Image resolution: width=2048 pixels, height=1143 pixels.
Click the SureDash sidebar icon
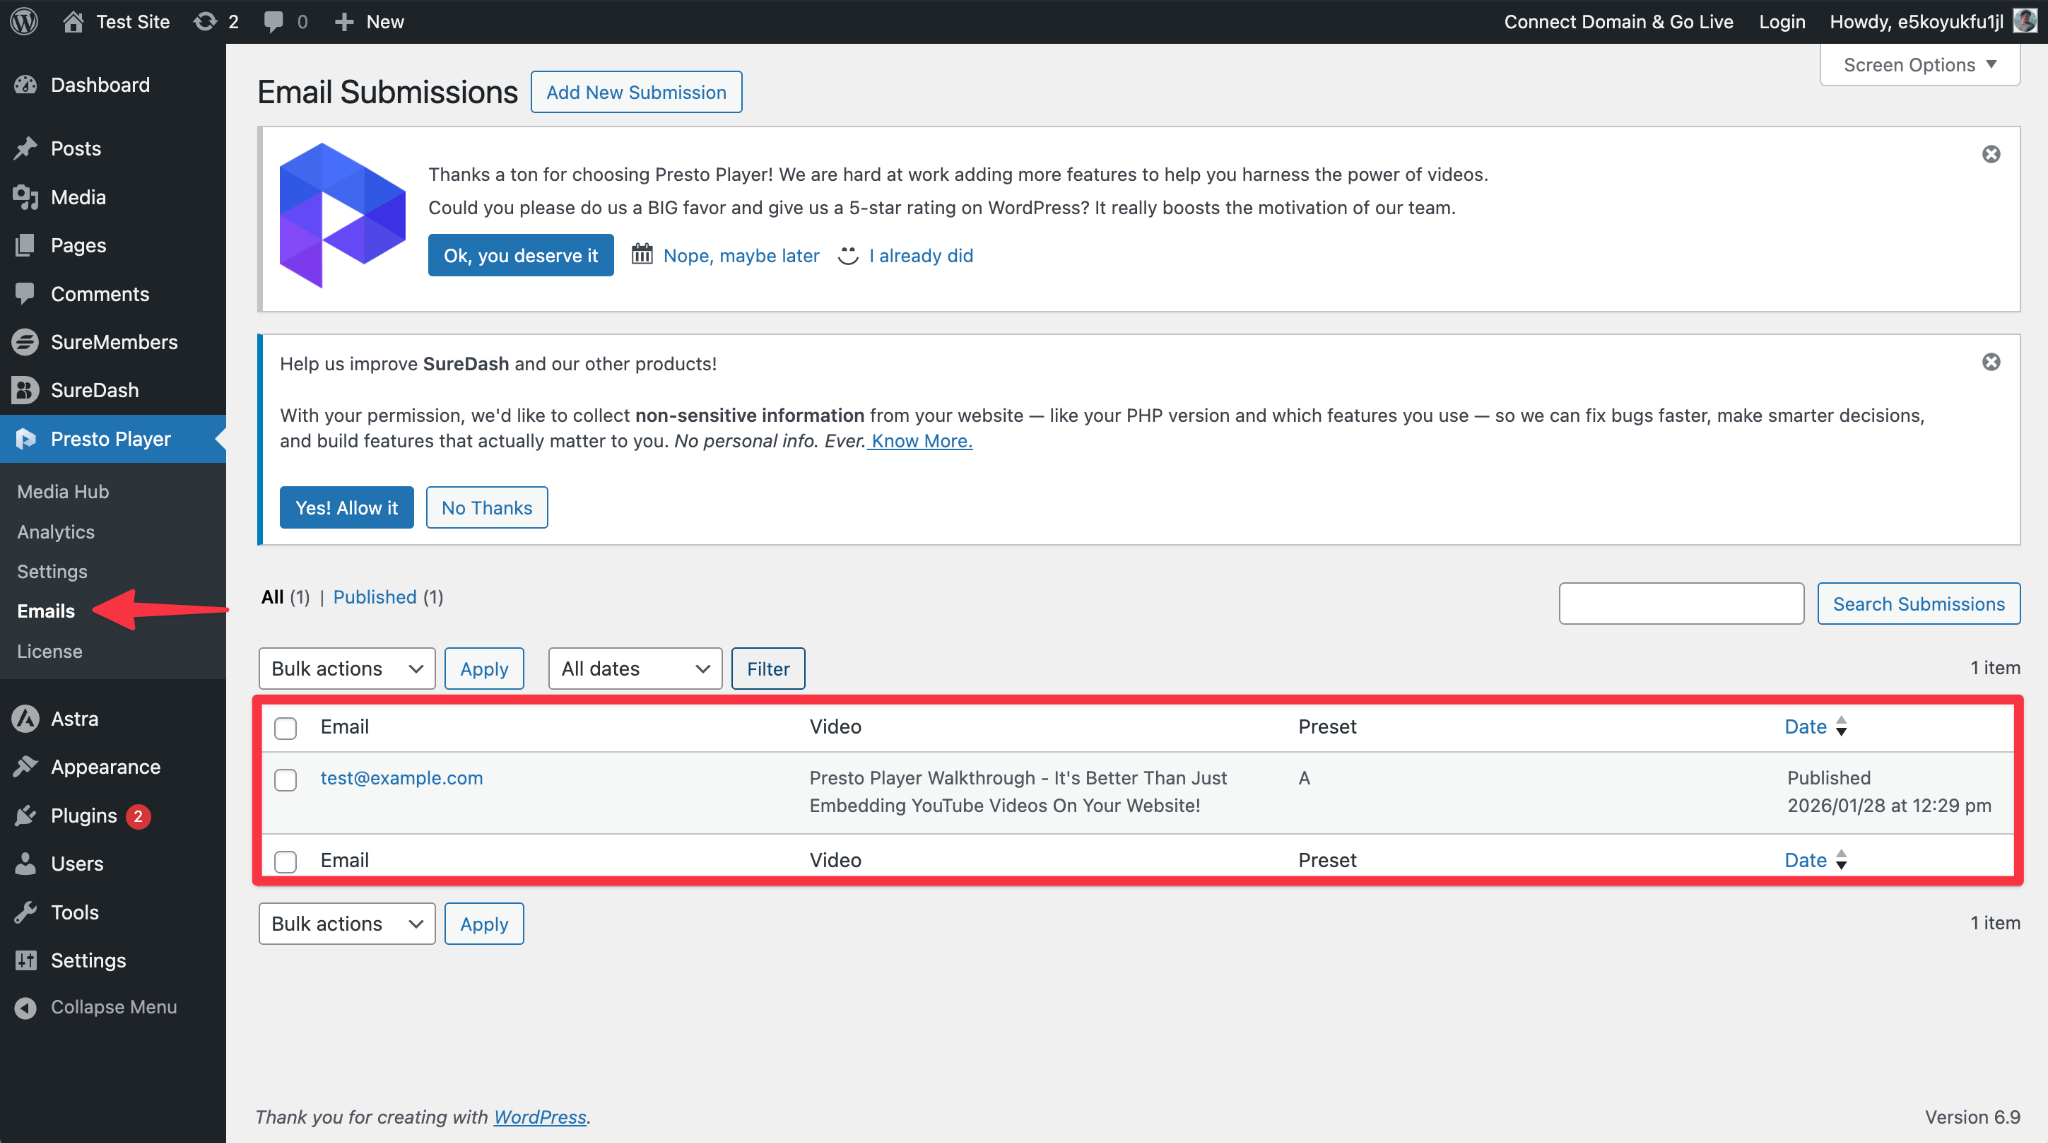pyautogui.click(x=25, y=390)
